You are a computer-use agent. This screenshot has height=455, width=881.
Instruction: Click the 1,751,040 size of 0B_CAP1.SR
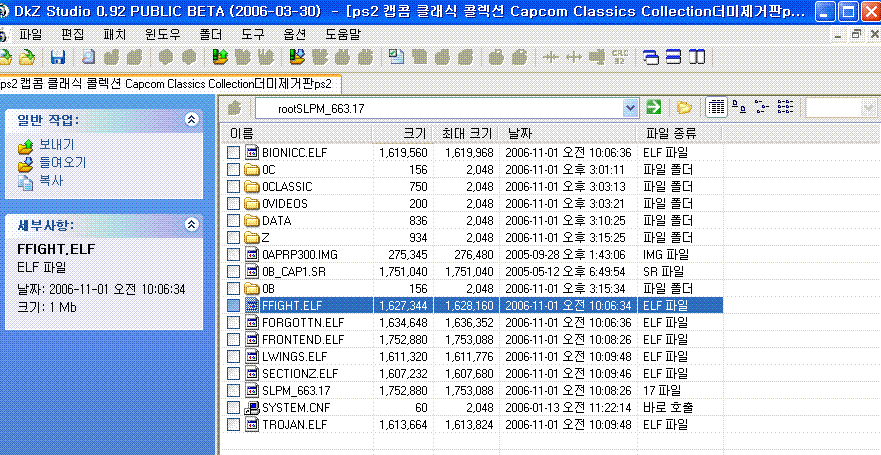403,272
